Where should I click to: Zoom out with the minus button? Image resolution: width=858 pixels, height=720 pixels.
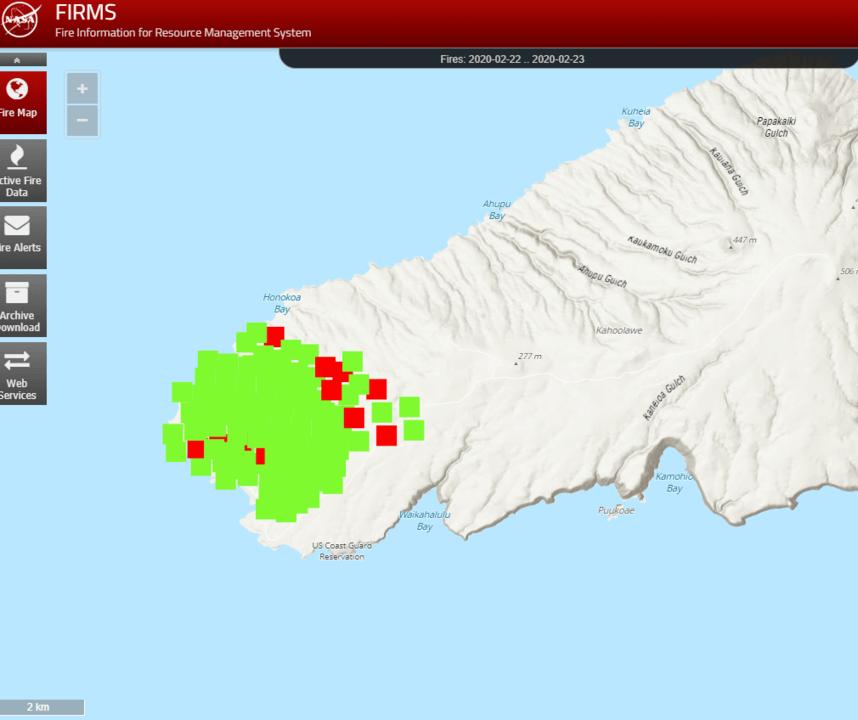(82, 121)
